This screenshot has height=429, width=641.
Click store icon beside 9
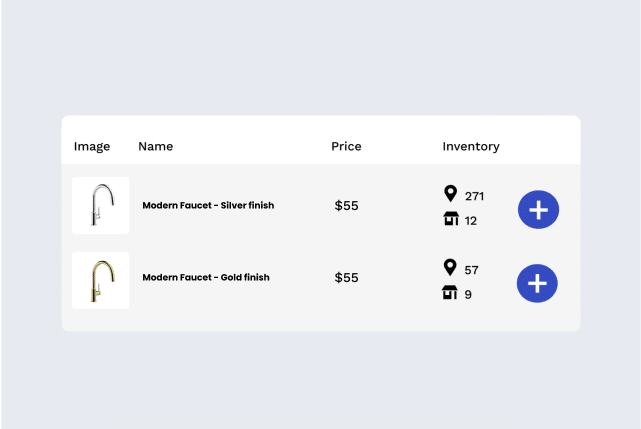(x=450, y=292)
